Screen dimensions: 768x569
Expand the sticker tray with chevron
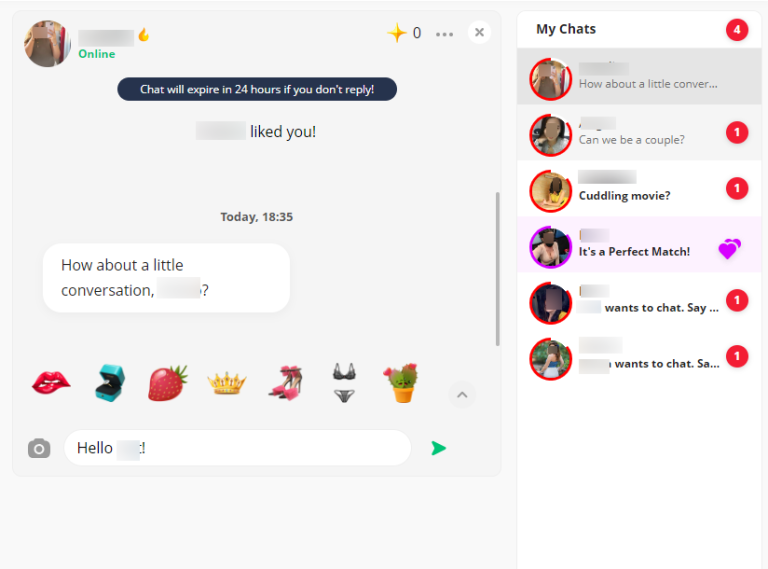click(x=462, y=395)
